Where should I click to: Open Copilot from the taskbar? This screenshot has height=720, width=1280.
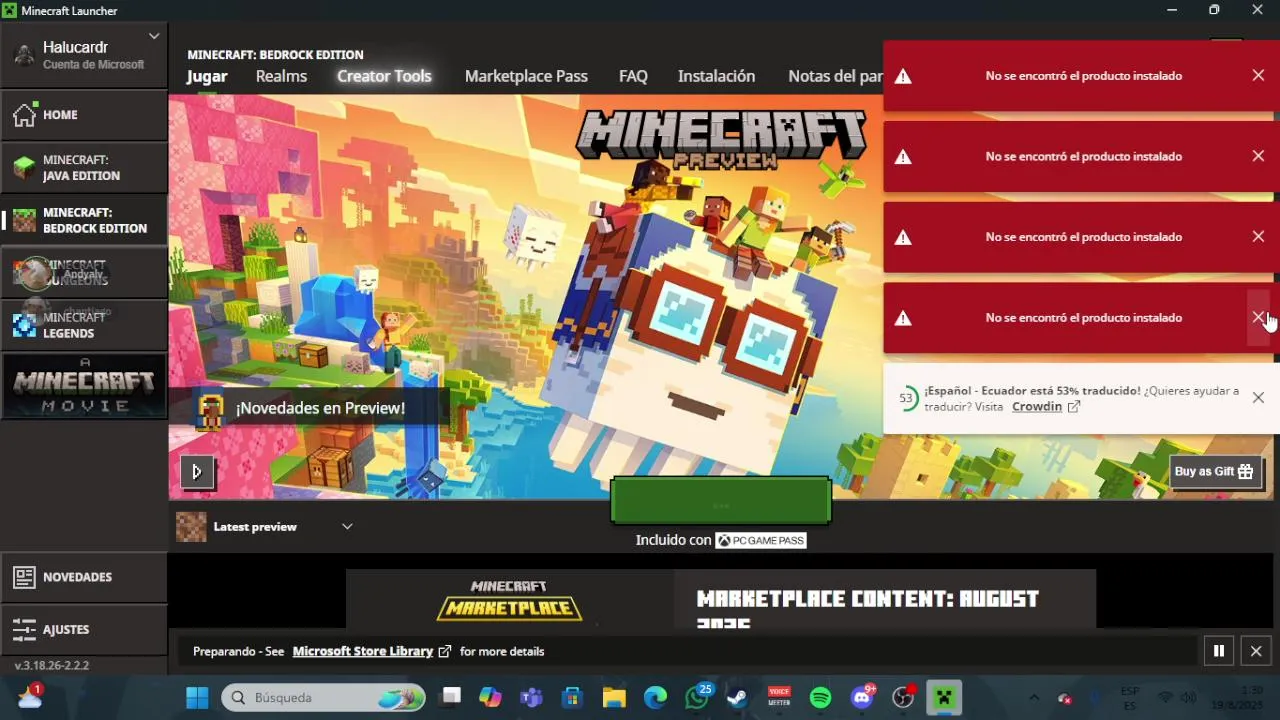point(490,697)
